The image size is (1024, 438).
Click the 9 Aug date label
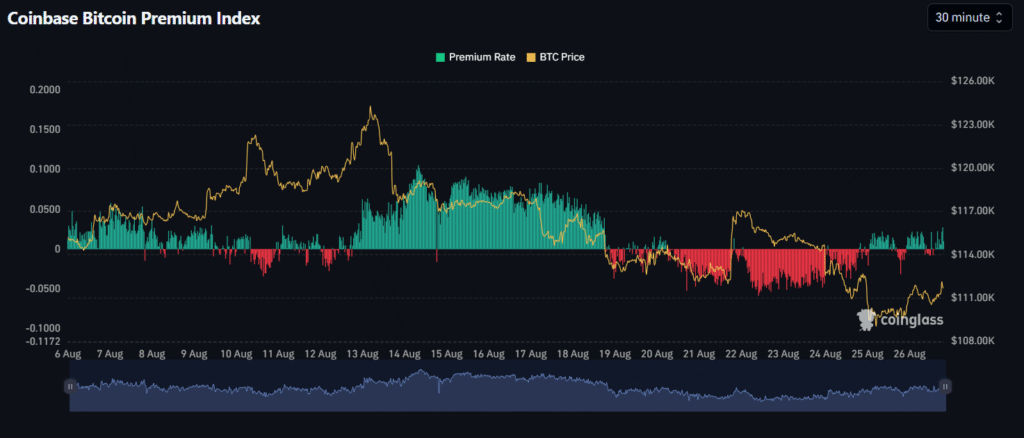point(193,354)
